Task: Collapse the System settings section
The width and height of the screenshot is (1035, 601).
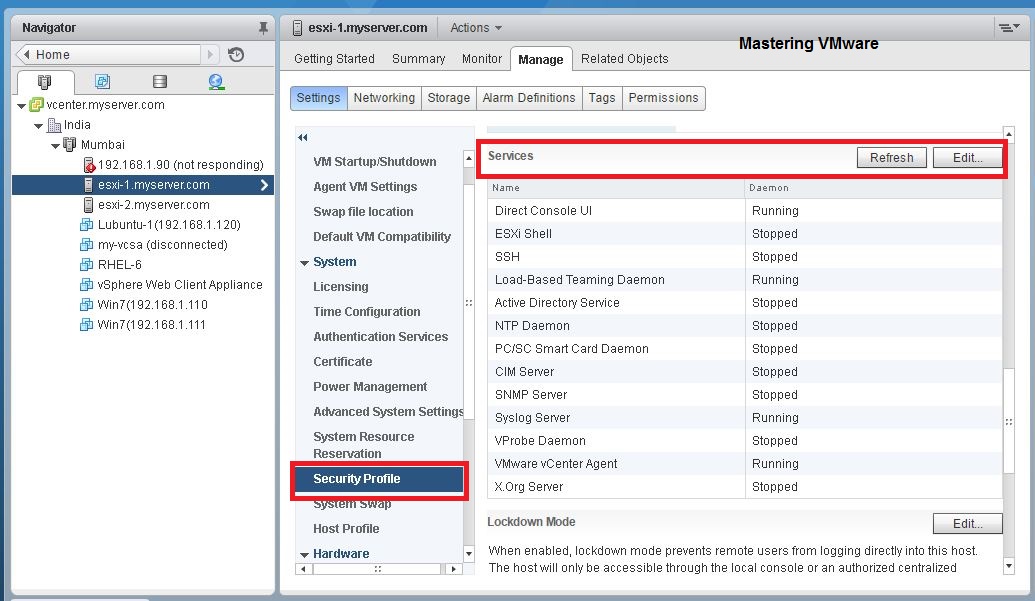Action: pyautogui.click(x=304, y=263)
